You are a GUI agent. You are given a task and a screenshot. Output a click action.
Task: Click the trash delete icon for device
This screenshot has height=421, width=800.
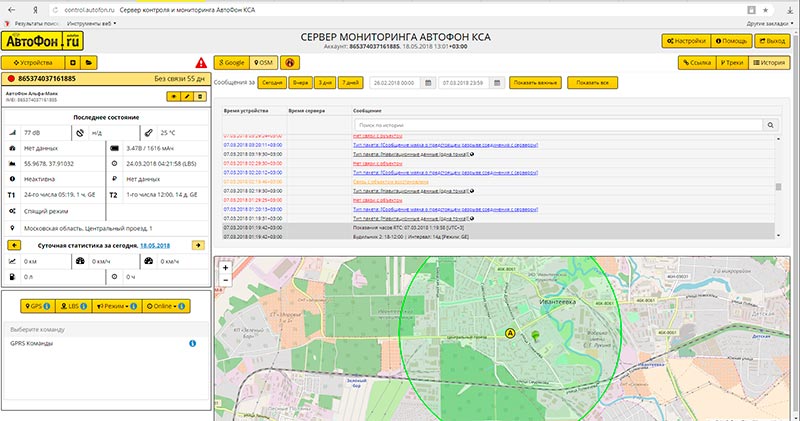(x=200, y=96)
